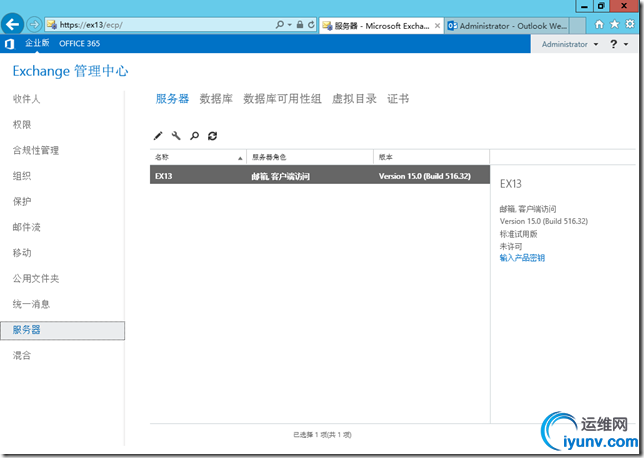The image size is (644, 458).
Task: Open browser tools gear icon
Action: tap(630, 24)
